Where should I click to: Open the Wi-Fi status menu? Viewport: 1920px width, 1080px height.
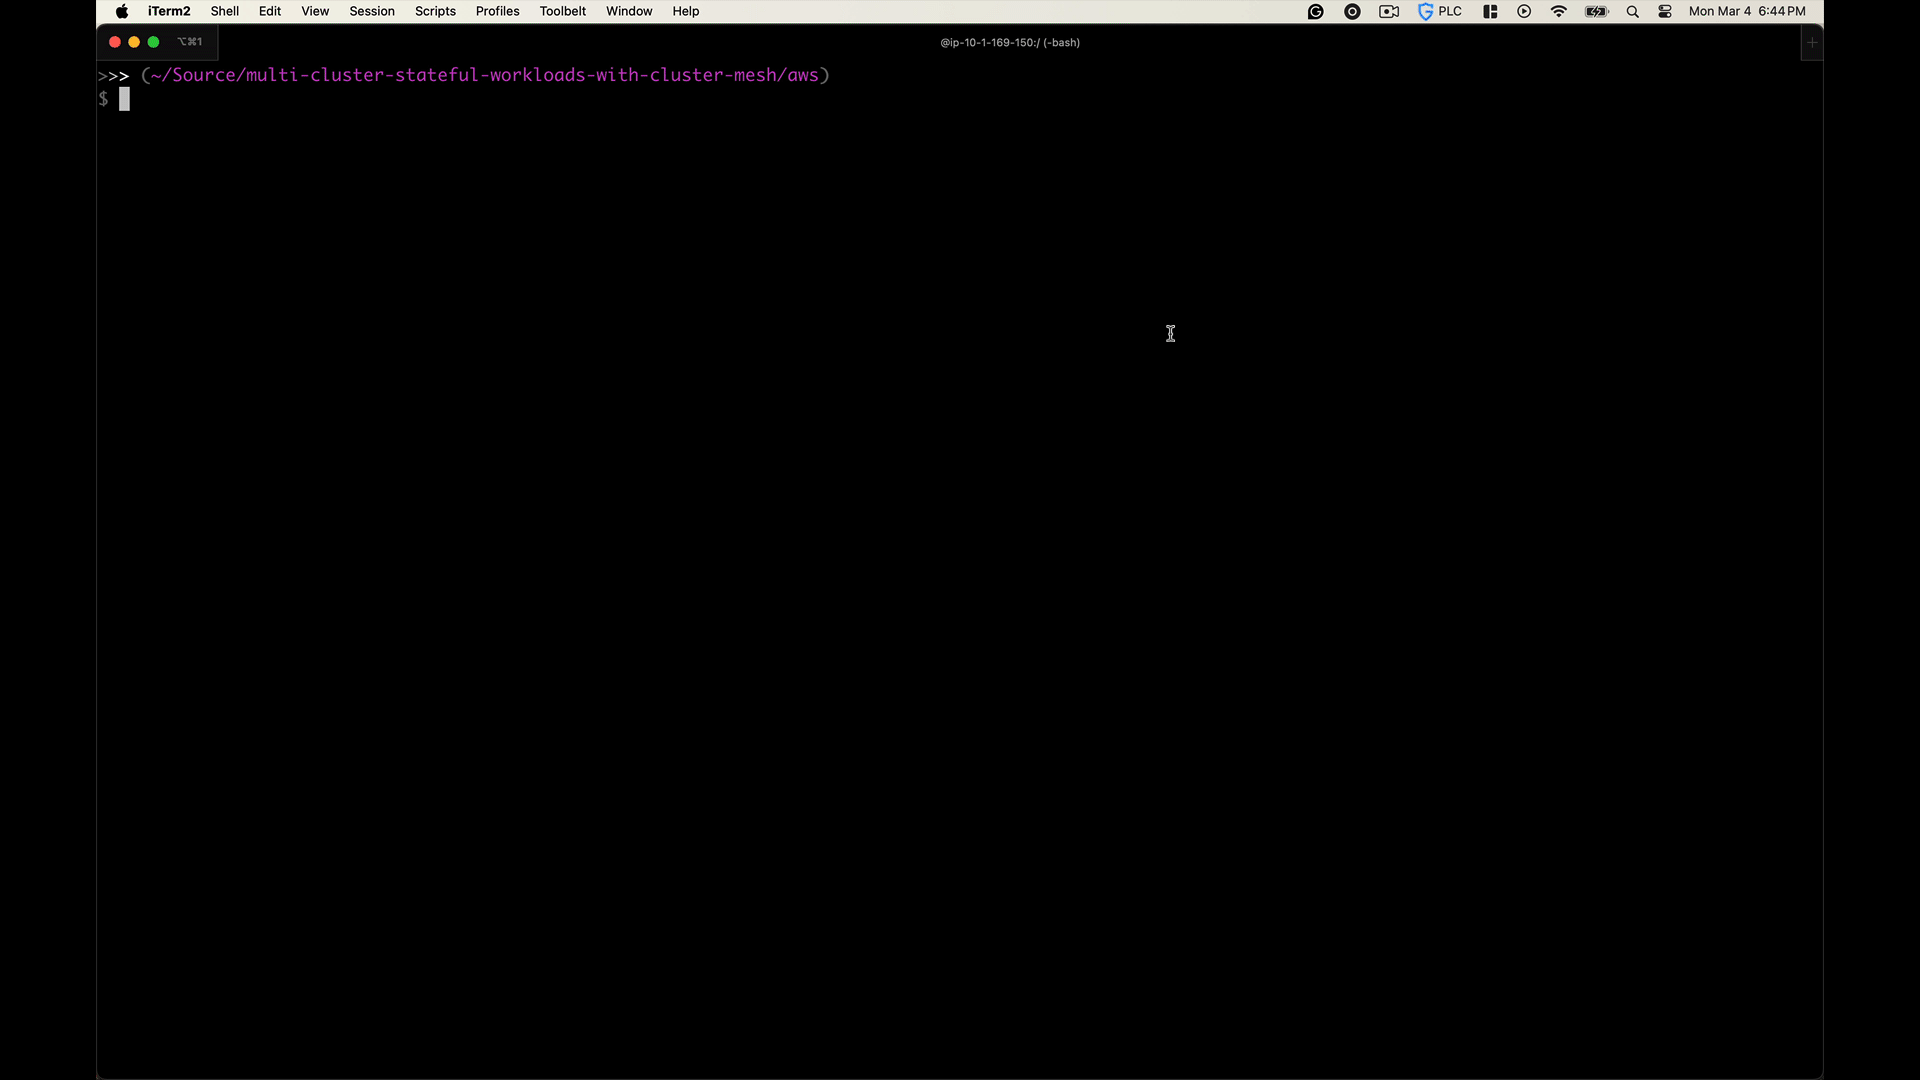coord(1558,11)
